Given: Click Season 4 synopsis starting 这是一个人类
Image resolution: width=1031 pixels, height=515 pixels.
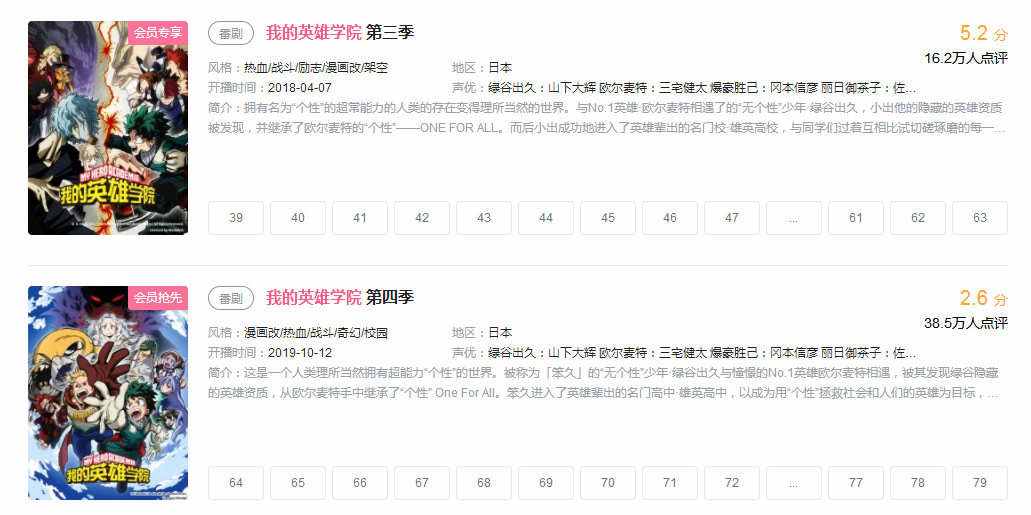Looking at the screenshot, I should (x=604, y=383).
